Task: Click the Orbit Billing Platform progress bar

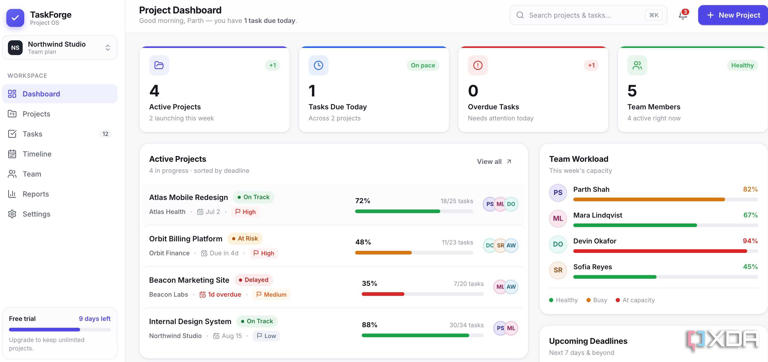Action: 414,253
